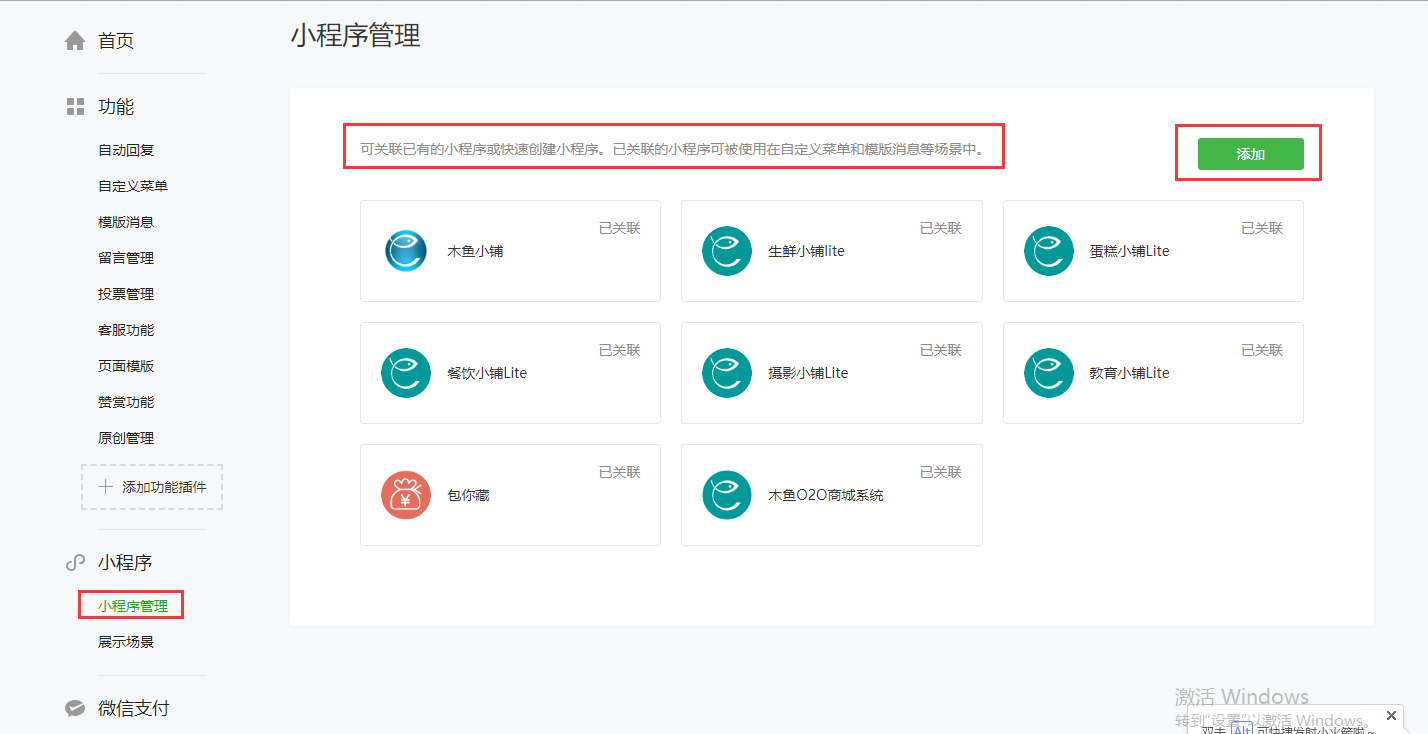Close the popup at the bottom right

coord(1391,715)
